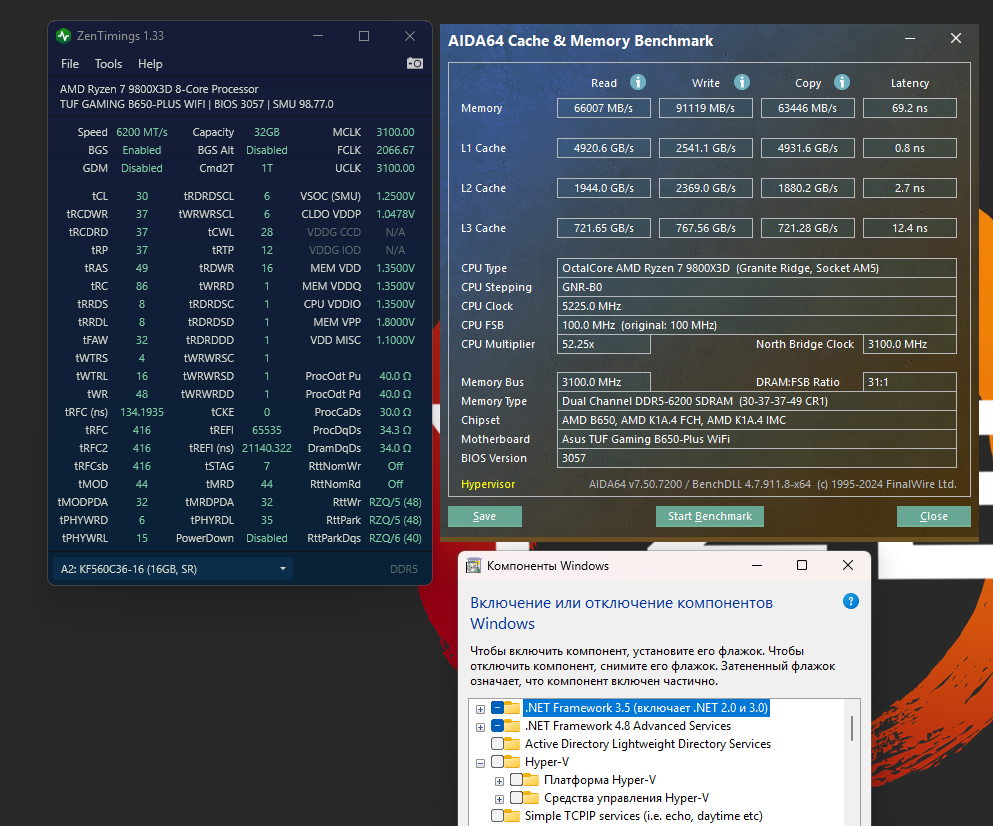
Task: Open info icon beside Copy column
Action: tap(842, 82)
